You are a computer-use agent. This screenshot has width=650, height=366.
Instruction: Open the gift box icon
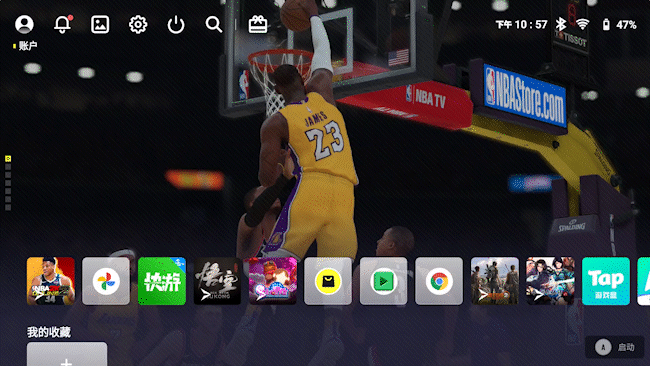pyautogui.click(x=258, y=24)
